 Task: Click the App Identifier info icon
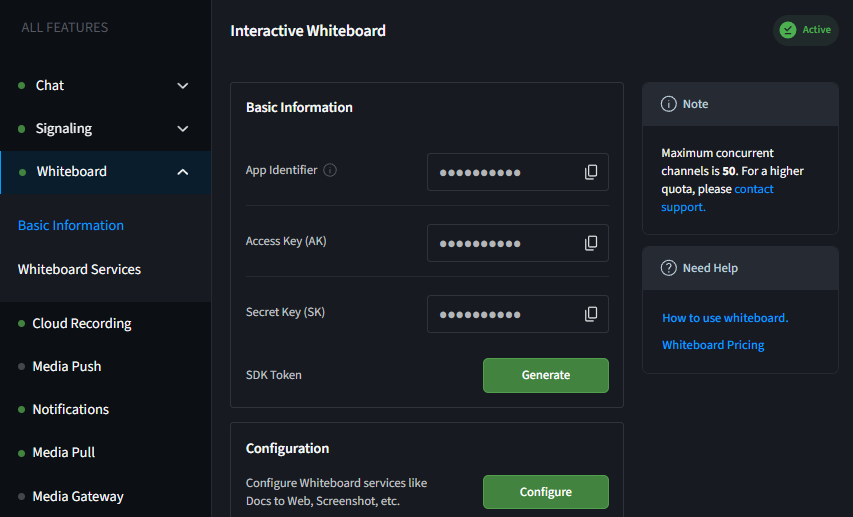(x=330, y=170)
